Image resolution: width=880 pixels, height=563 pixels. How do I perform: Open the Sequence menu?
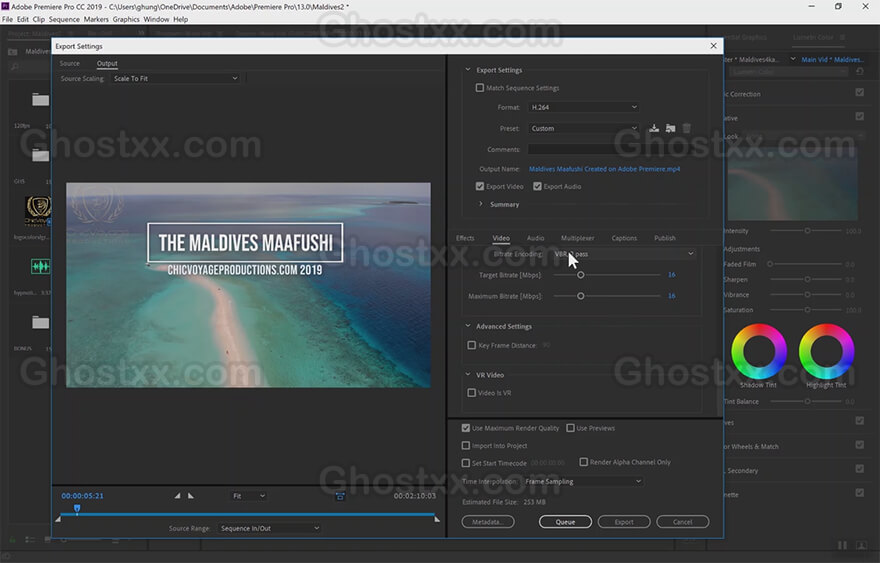pyautogui.click(x=64, y=19)
